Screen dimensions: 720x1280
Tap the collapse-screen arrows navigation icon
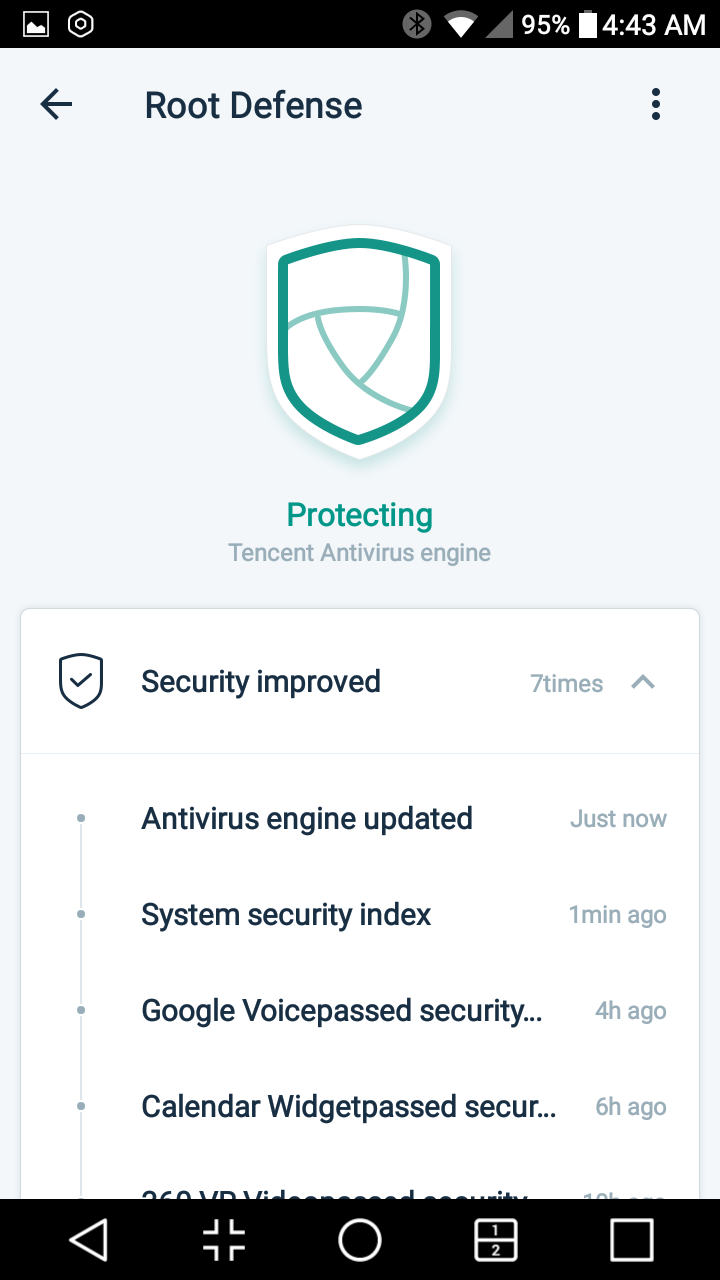pyautogui.click(x=224, y=1240)
